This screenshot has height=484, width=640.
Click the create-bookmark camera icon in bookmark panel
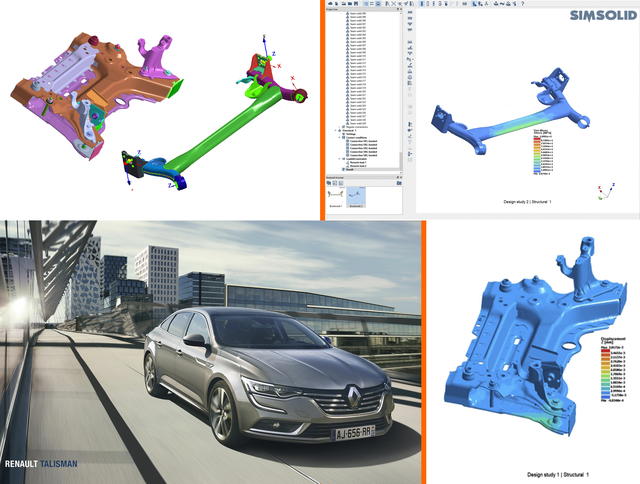[329, 183]
